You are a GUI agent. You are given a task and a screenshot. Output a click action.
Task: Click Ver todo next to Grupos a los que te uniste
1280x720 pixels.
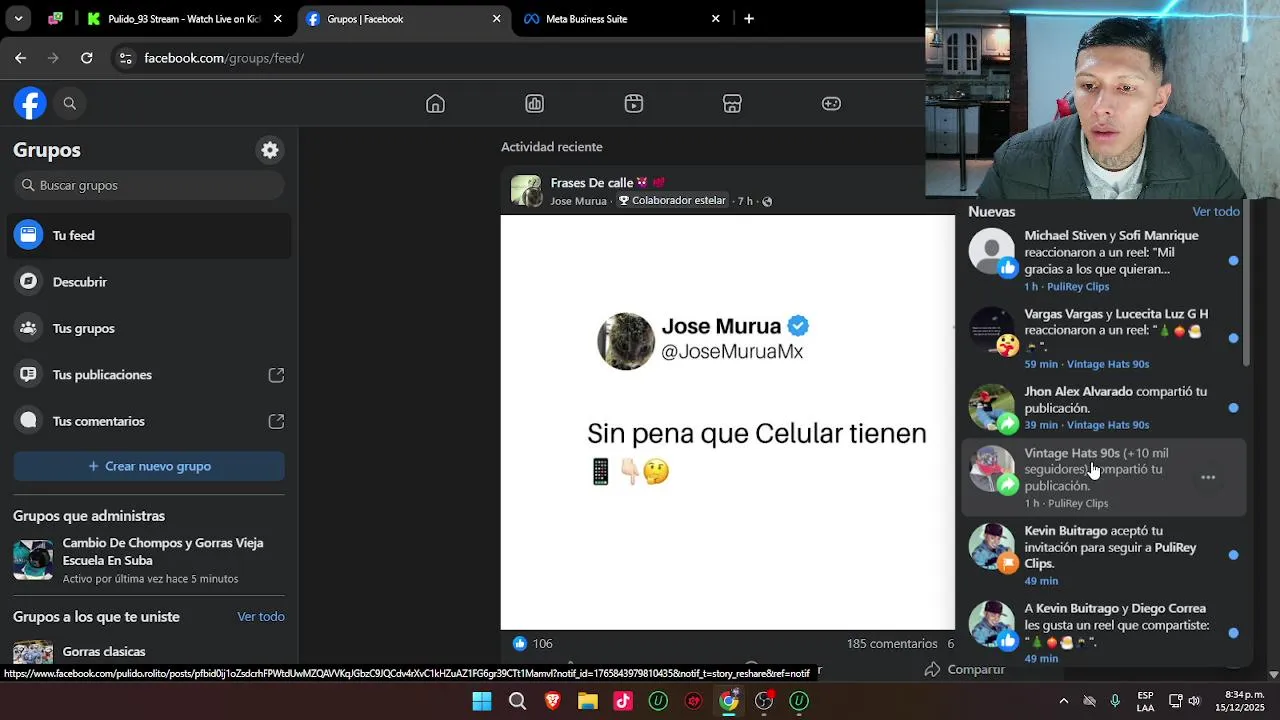tap(261, 617)
